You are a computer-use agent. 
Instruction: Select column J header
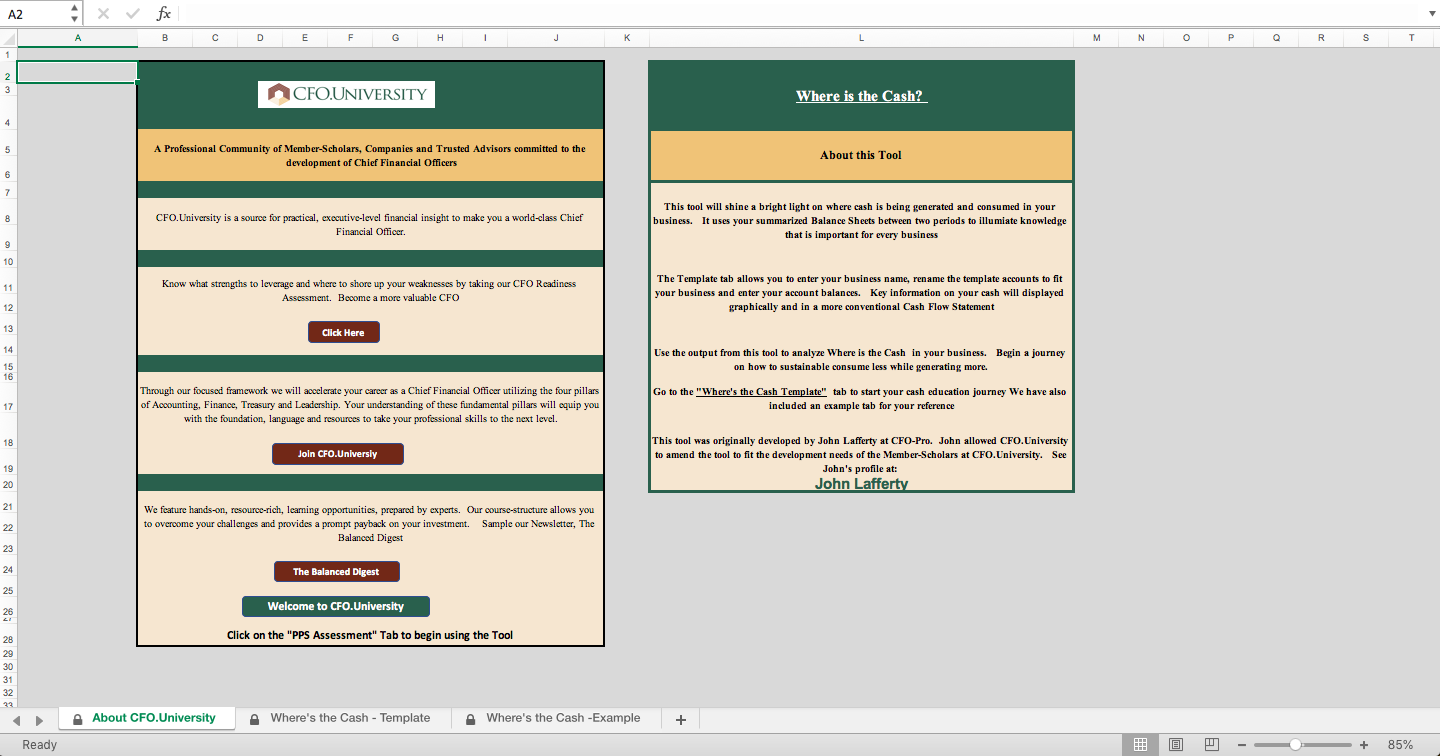tap(556, 38)
